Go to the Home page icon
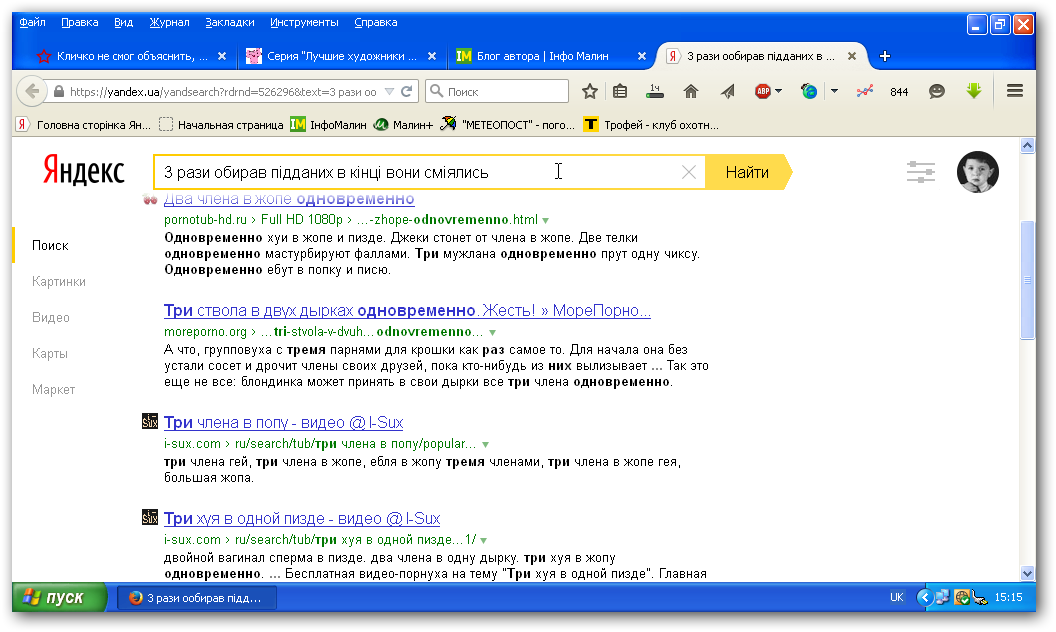This screenshot has height=632, width=1056. pos(691,91)
